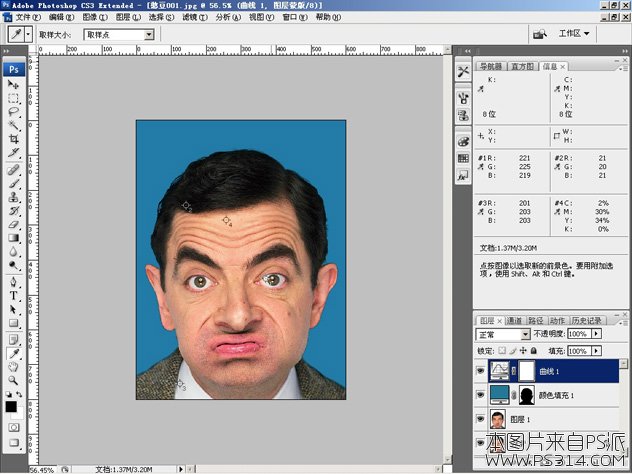Select the Magic Wand tool

tap(13, 125)
